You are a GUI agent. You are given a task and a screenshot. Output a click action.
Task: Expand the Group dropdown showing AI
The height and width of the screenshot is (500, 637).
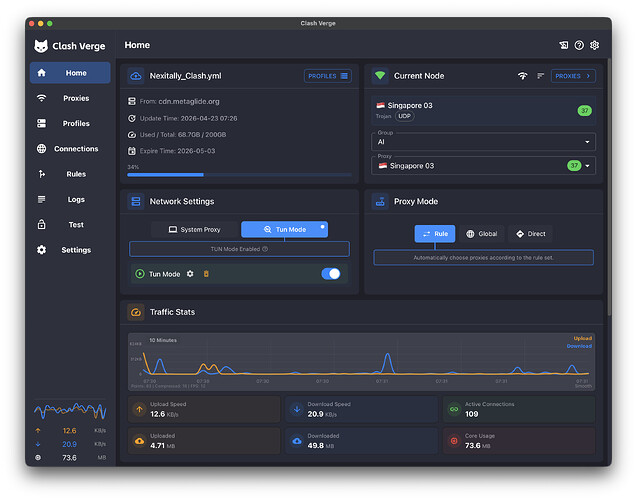coord(483,142)
